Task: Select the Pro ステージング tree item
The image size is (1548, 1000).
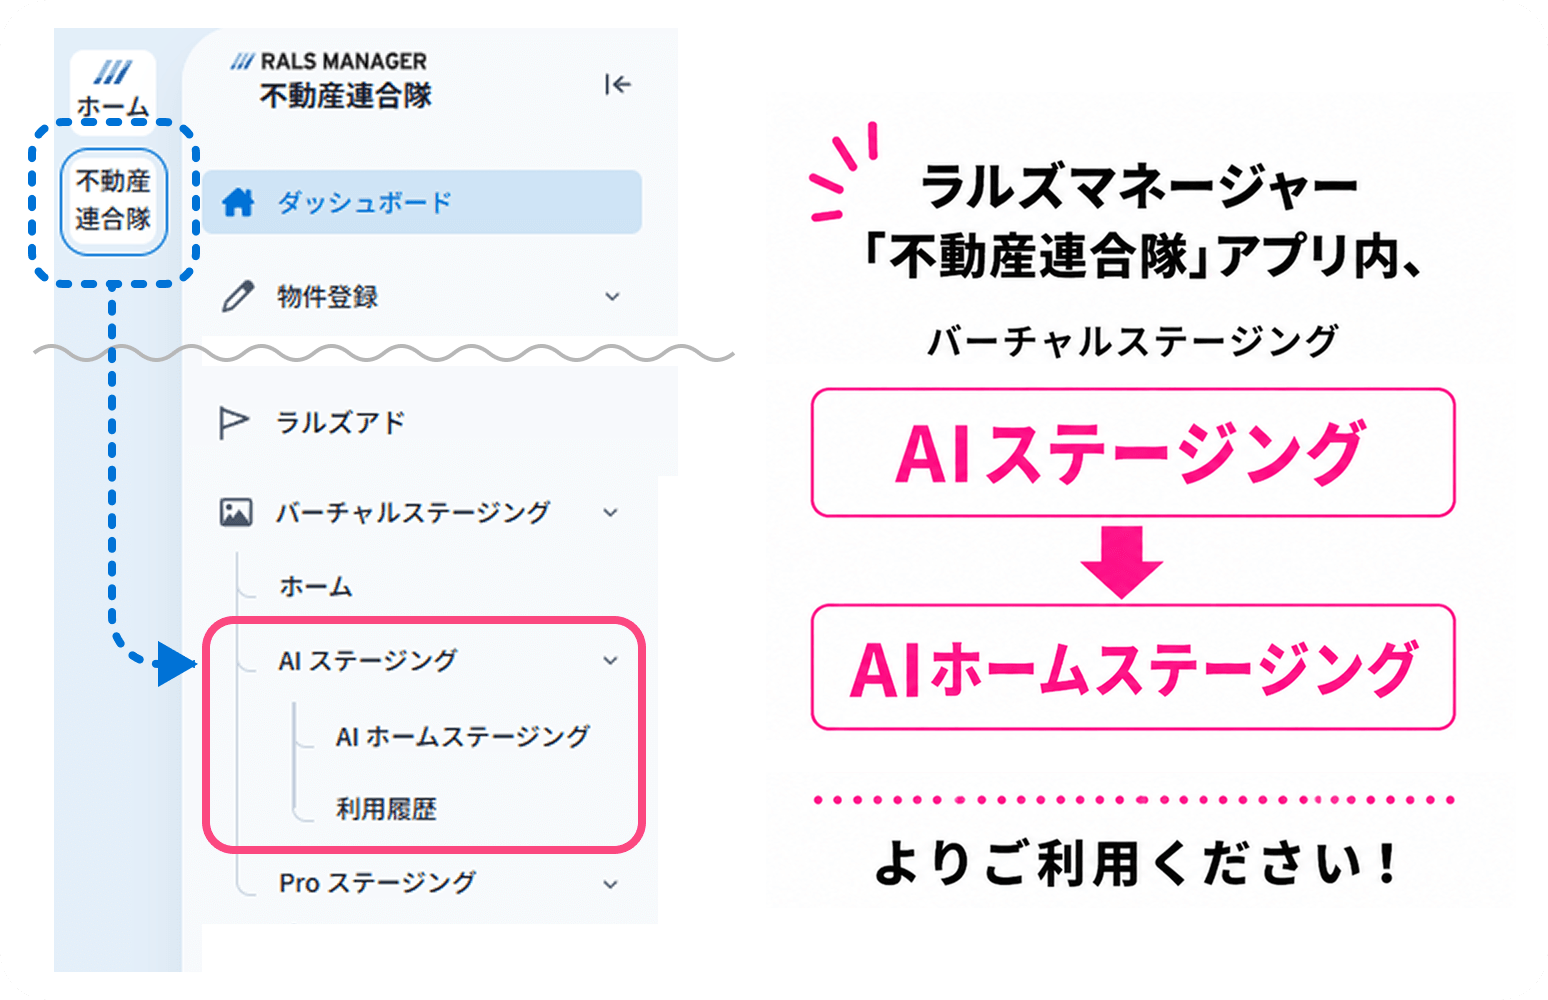Action: point(377,883)
